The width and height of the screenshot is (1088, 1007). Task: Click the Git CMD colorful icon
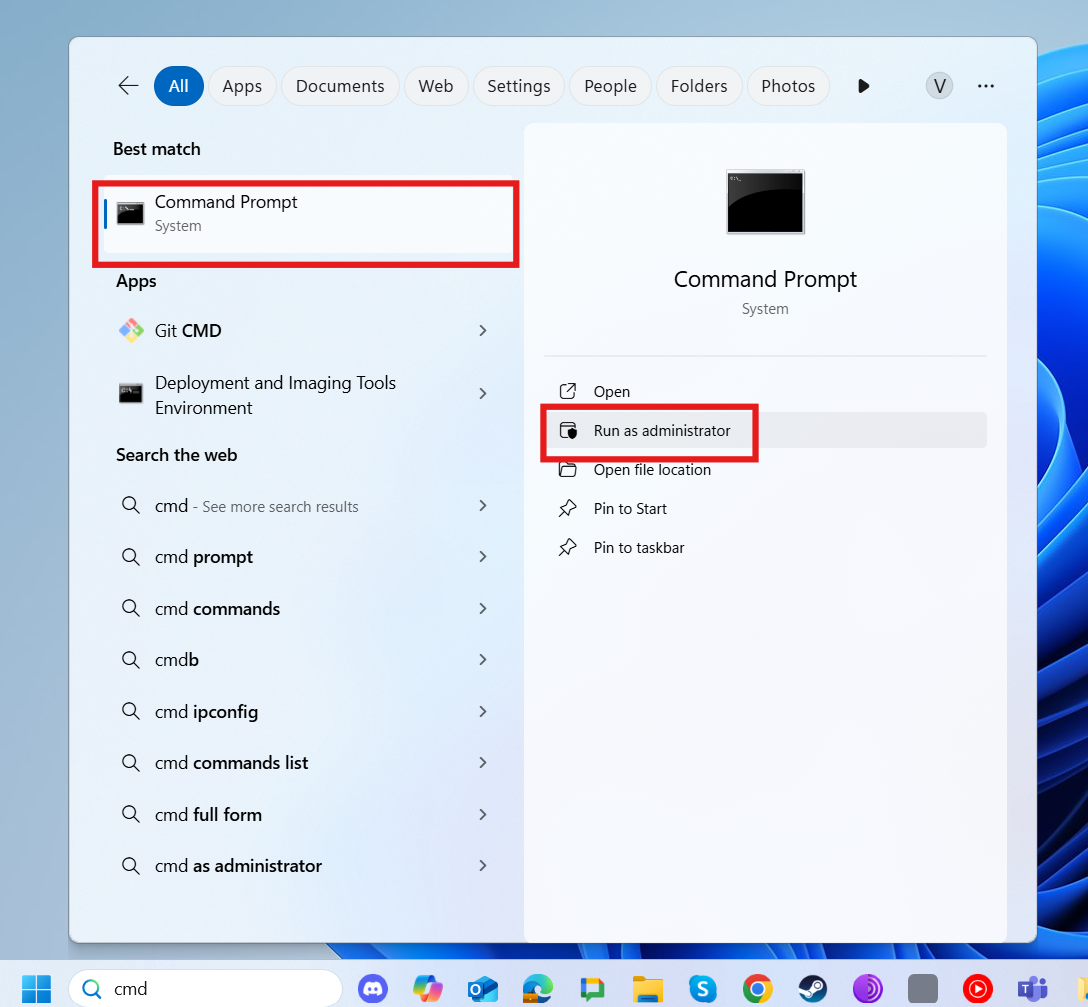pyautogui.click(x=130, y=330)
